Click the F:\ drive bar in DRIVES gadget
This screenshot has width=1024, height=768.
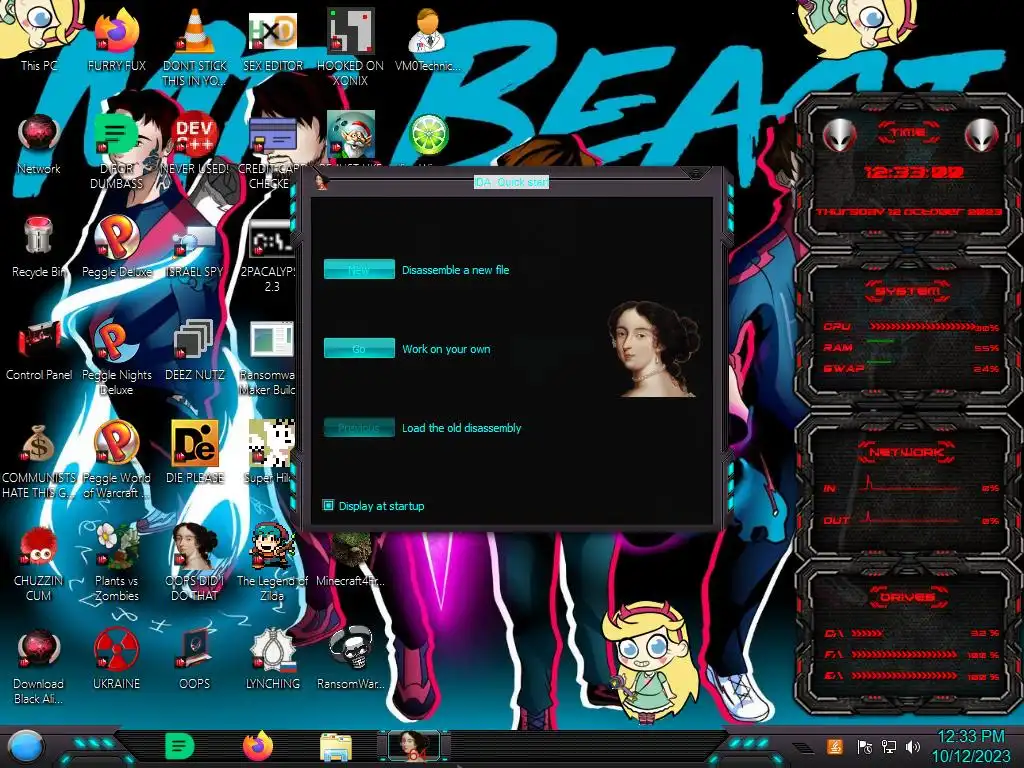904,654
